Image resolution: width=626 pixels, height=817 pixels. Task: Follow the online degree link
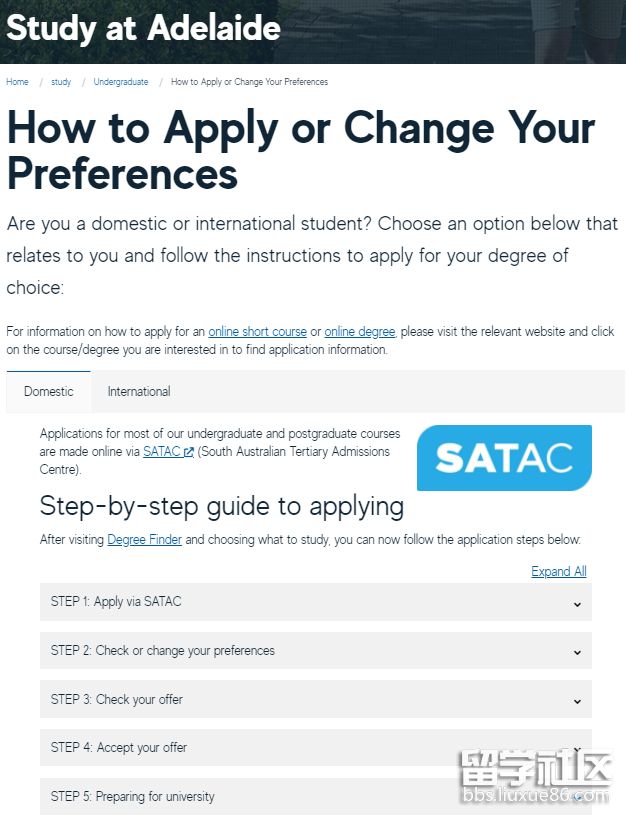pyautogui.click(x=360, y=332)
